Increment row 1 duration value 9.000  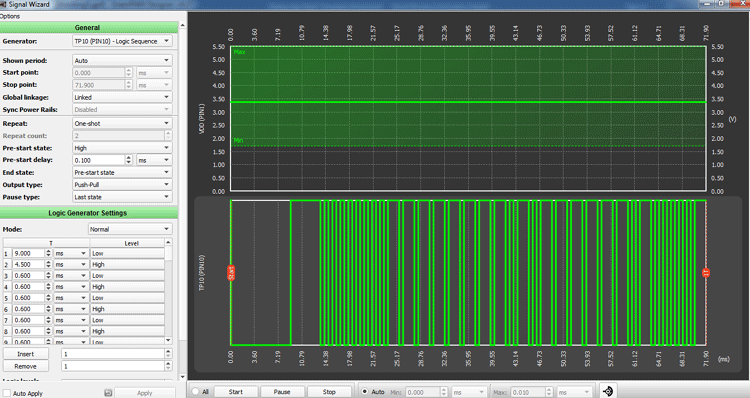[48, 251]
